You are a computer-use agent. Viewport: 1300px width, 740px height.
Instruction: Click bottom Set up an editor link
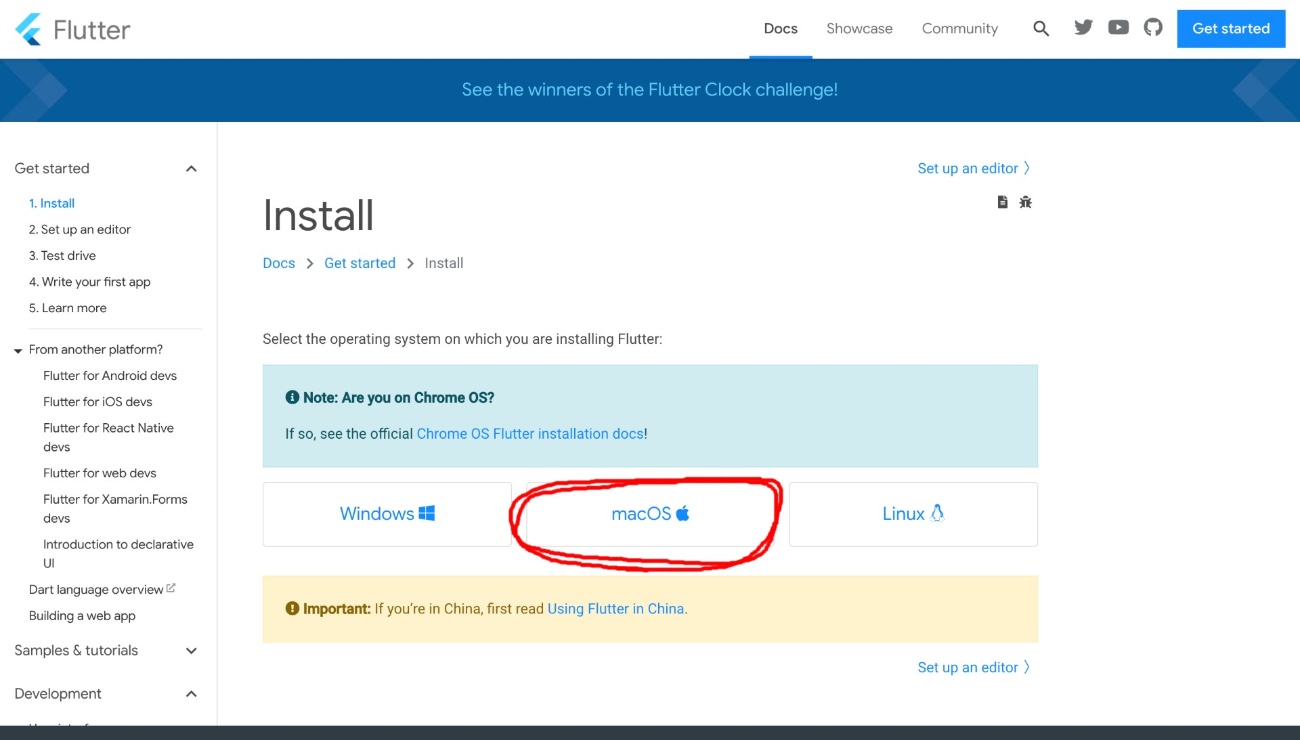(973, 667)
